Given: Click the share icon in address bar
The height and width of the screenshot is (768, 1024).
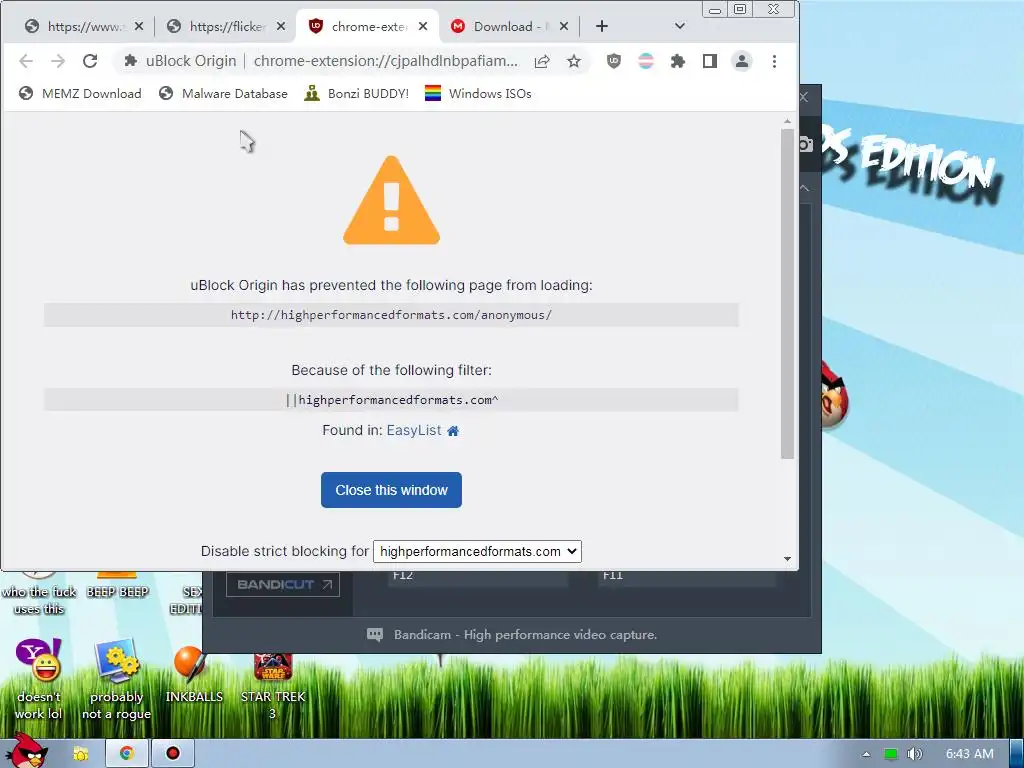Looking at the screenshot, I should tap(541, 61).
